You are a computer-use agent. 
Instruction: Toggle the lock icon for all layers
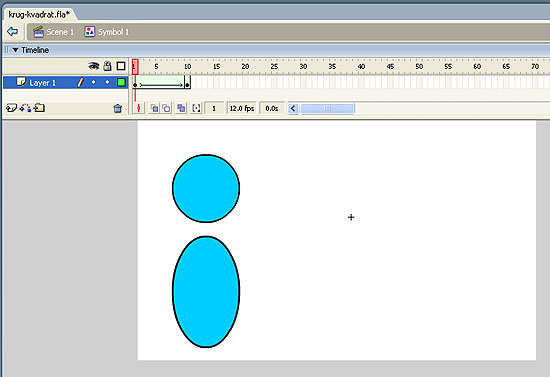(x=107, y=66)
